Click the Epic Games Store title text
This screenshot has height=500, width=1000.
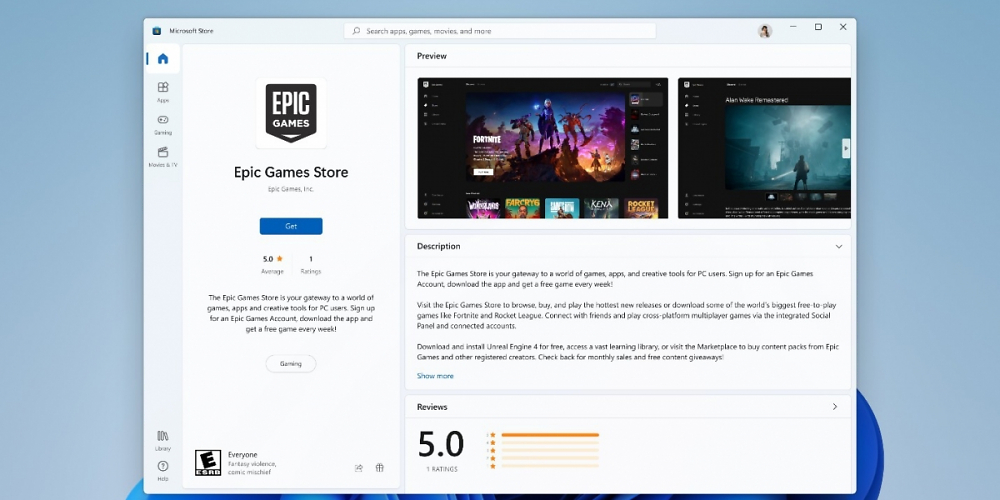pos(291,172)
